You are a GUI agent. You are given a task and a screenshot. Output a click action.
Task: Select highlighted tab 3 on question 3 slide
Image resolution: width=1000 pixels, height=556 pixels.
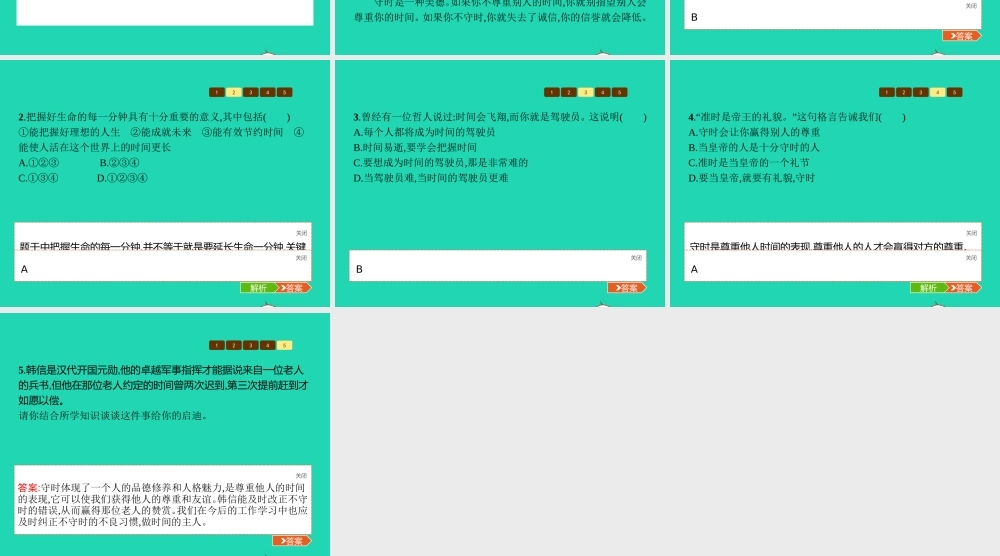pos(585,92)
